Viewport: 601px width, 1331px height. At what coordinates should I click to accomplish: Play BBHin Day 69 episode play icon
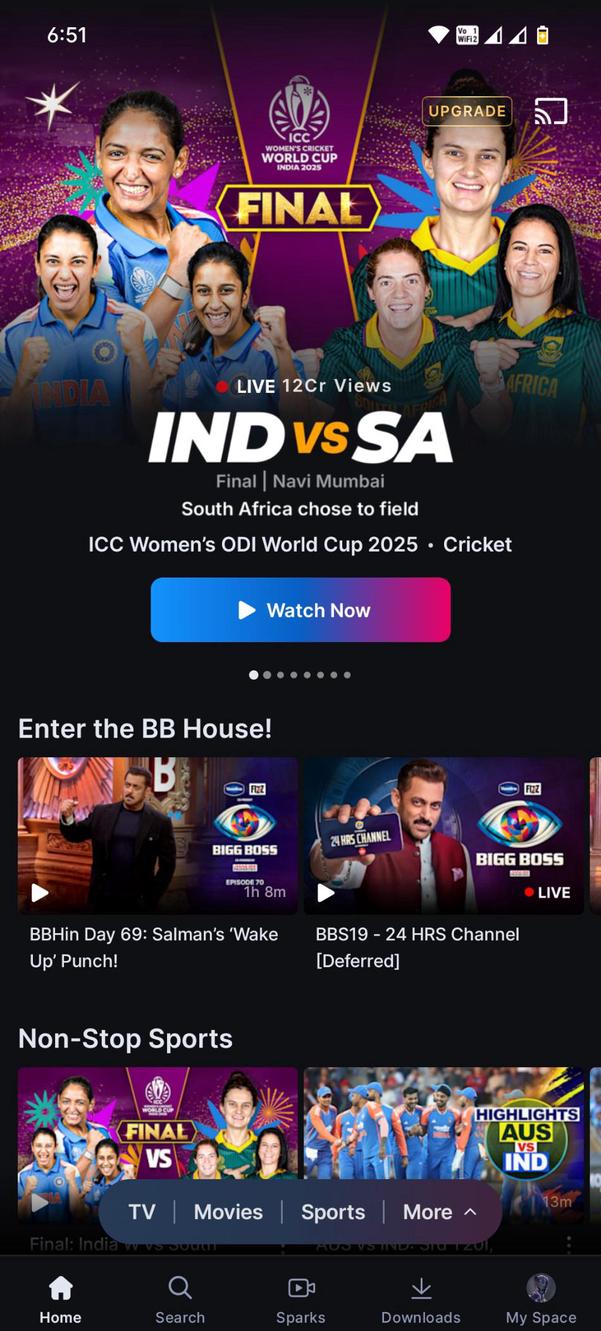coord(40,892)
